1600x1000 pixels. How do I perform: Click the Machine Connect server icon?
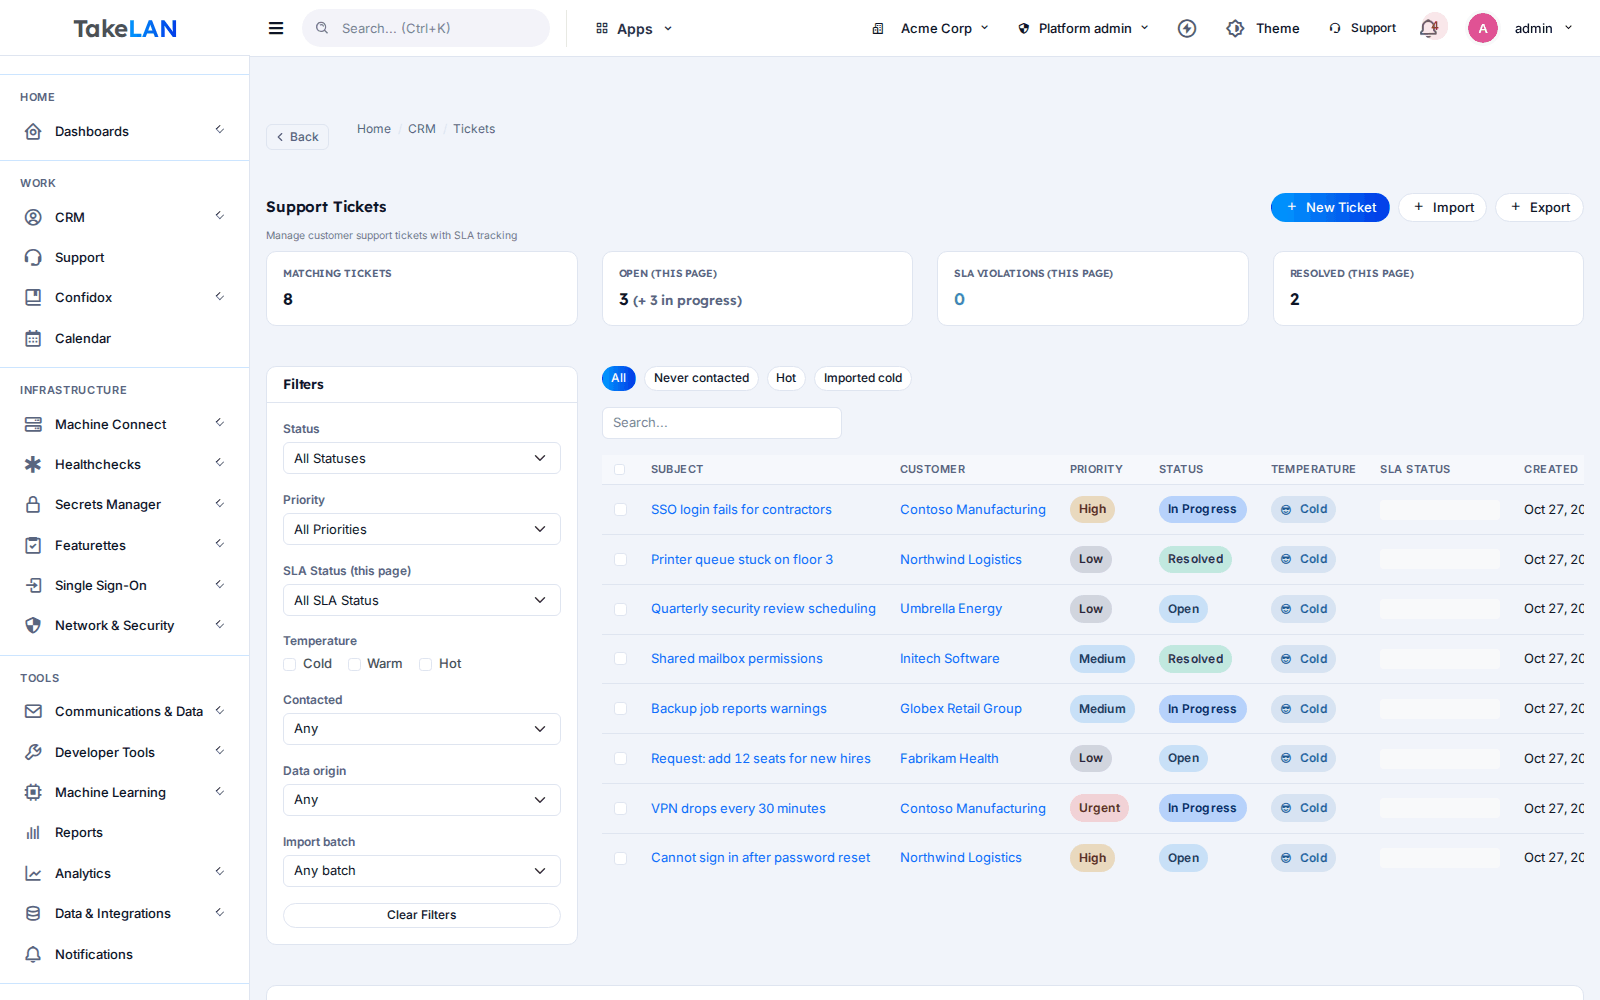pos(33,424)
